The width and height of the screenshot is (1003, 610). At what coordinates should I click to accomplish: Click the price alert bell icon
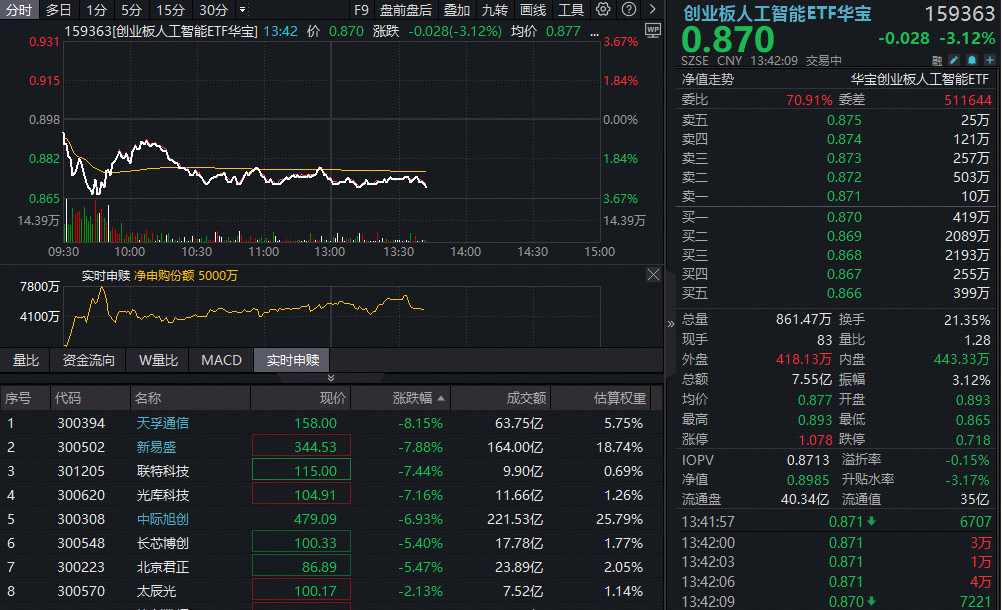(970, 60)
